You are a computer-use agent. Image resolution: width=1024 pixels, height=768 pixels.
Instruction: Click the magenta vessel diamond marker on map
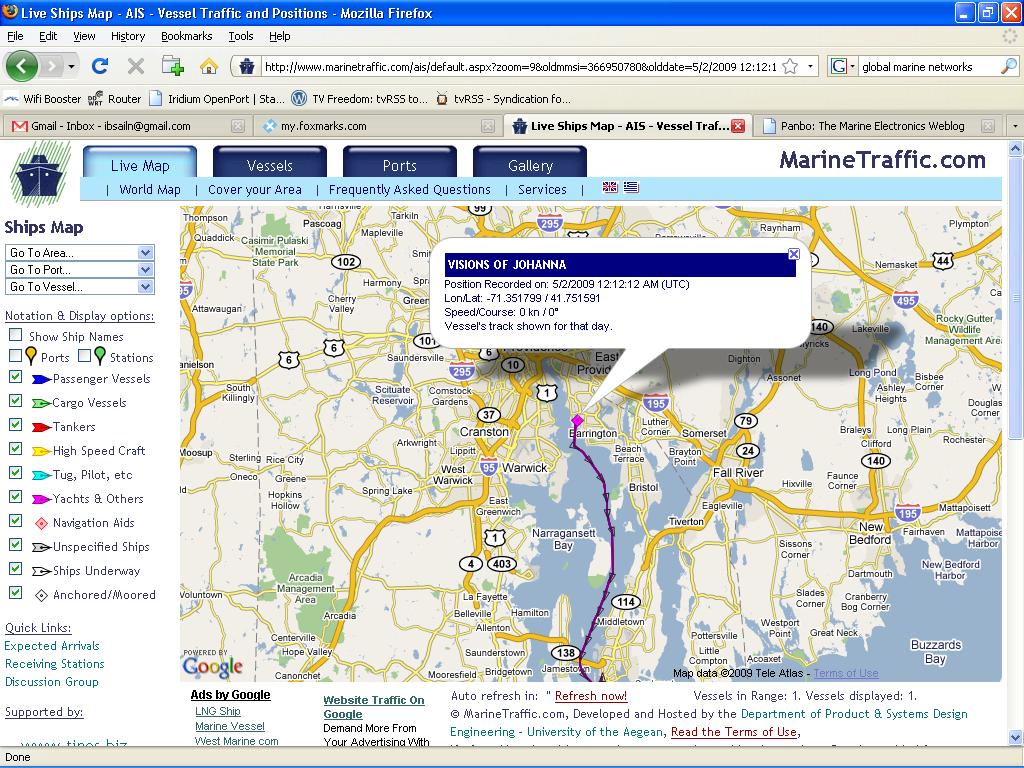(577, 421)
